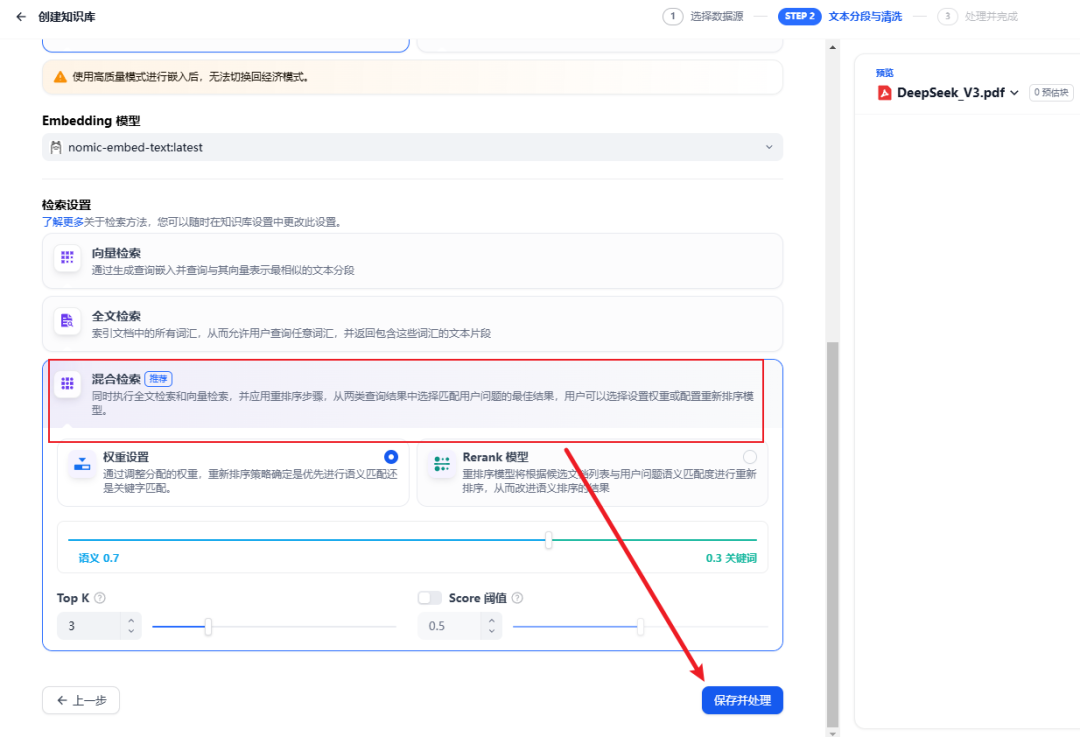Select STEP 2 文本分段与清洗

point(840,17)
